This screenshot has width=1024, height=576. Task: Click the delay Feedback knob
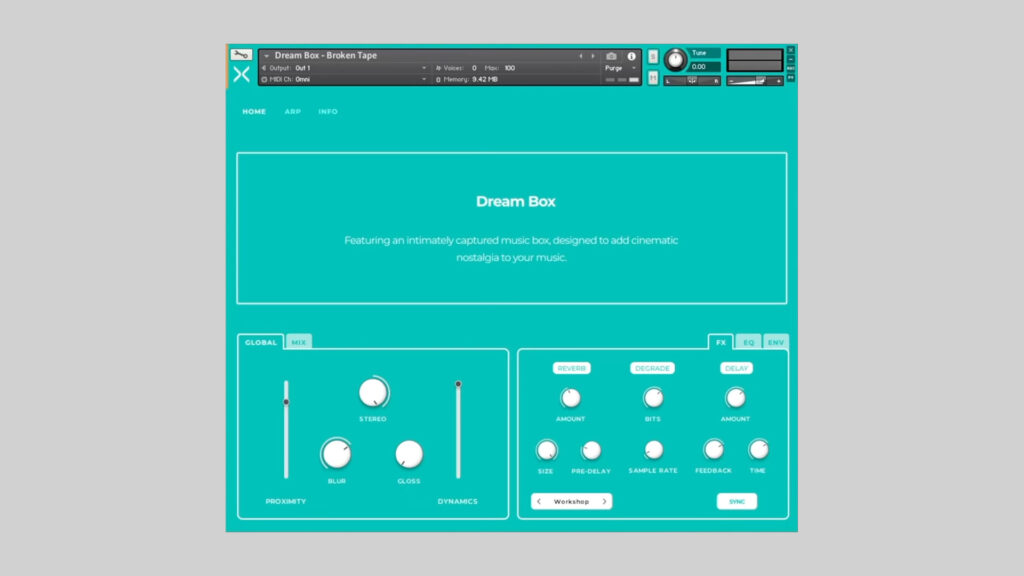tap(713, 449)
